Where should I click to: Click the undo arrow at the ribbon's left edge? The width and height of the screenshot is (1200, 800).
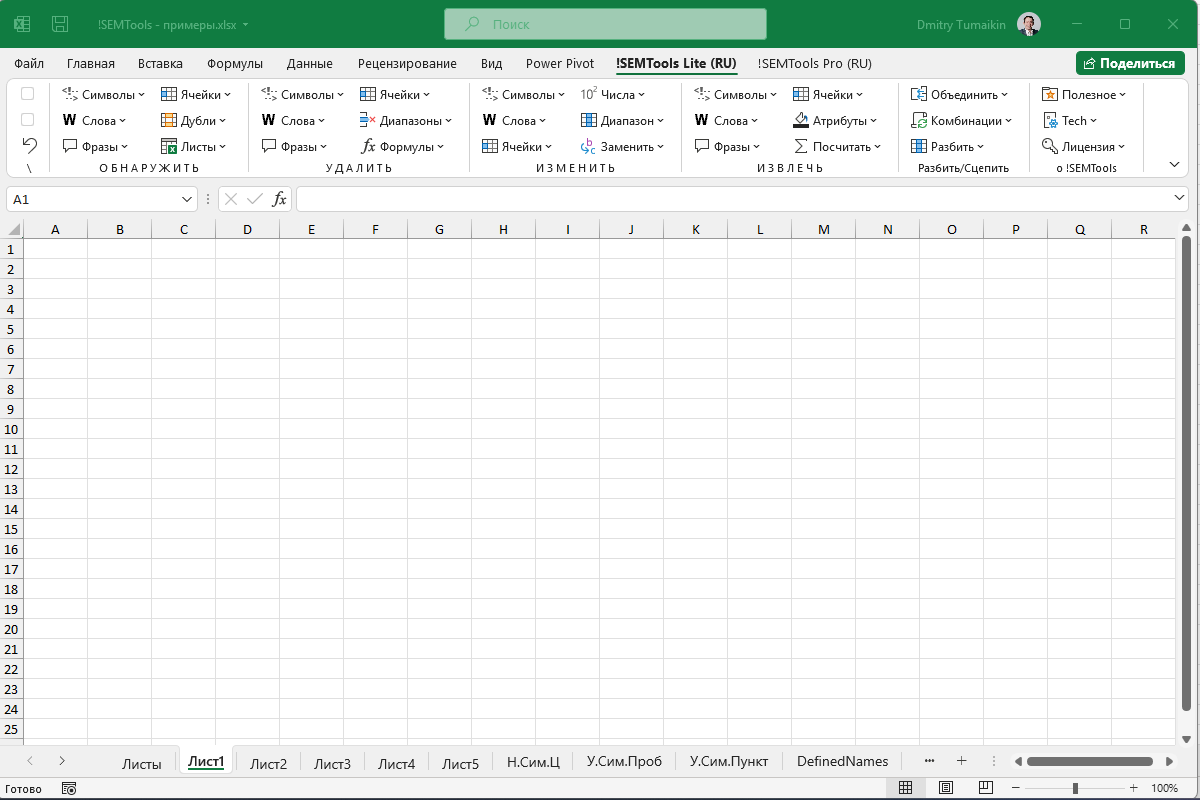(x=29, y=145)
